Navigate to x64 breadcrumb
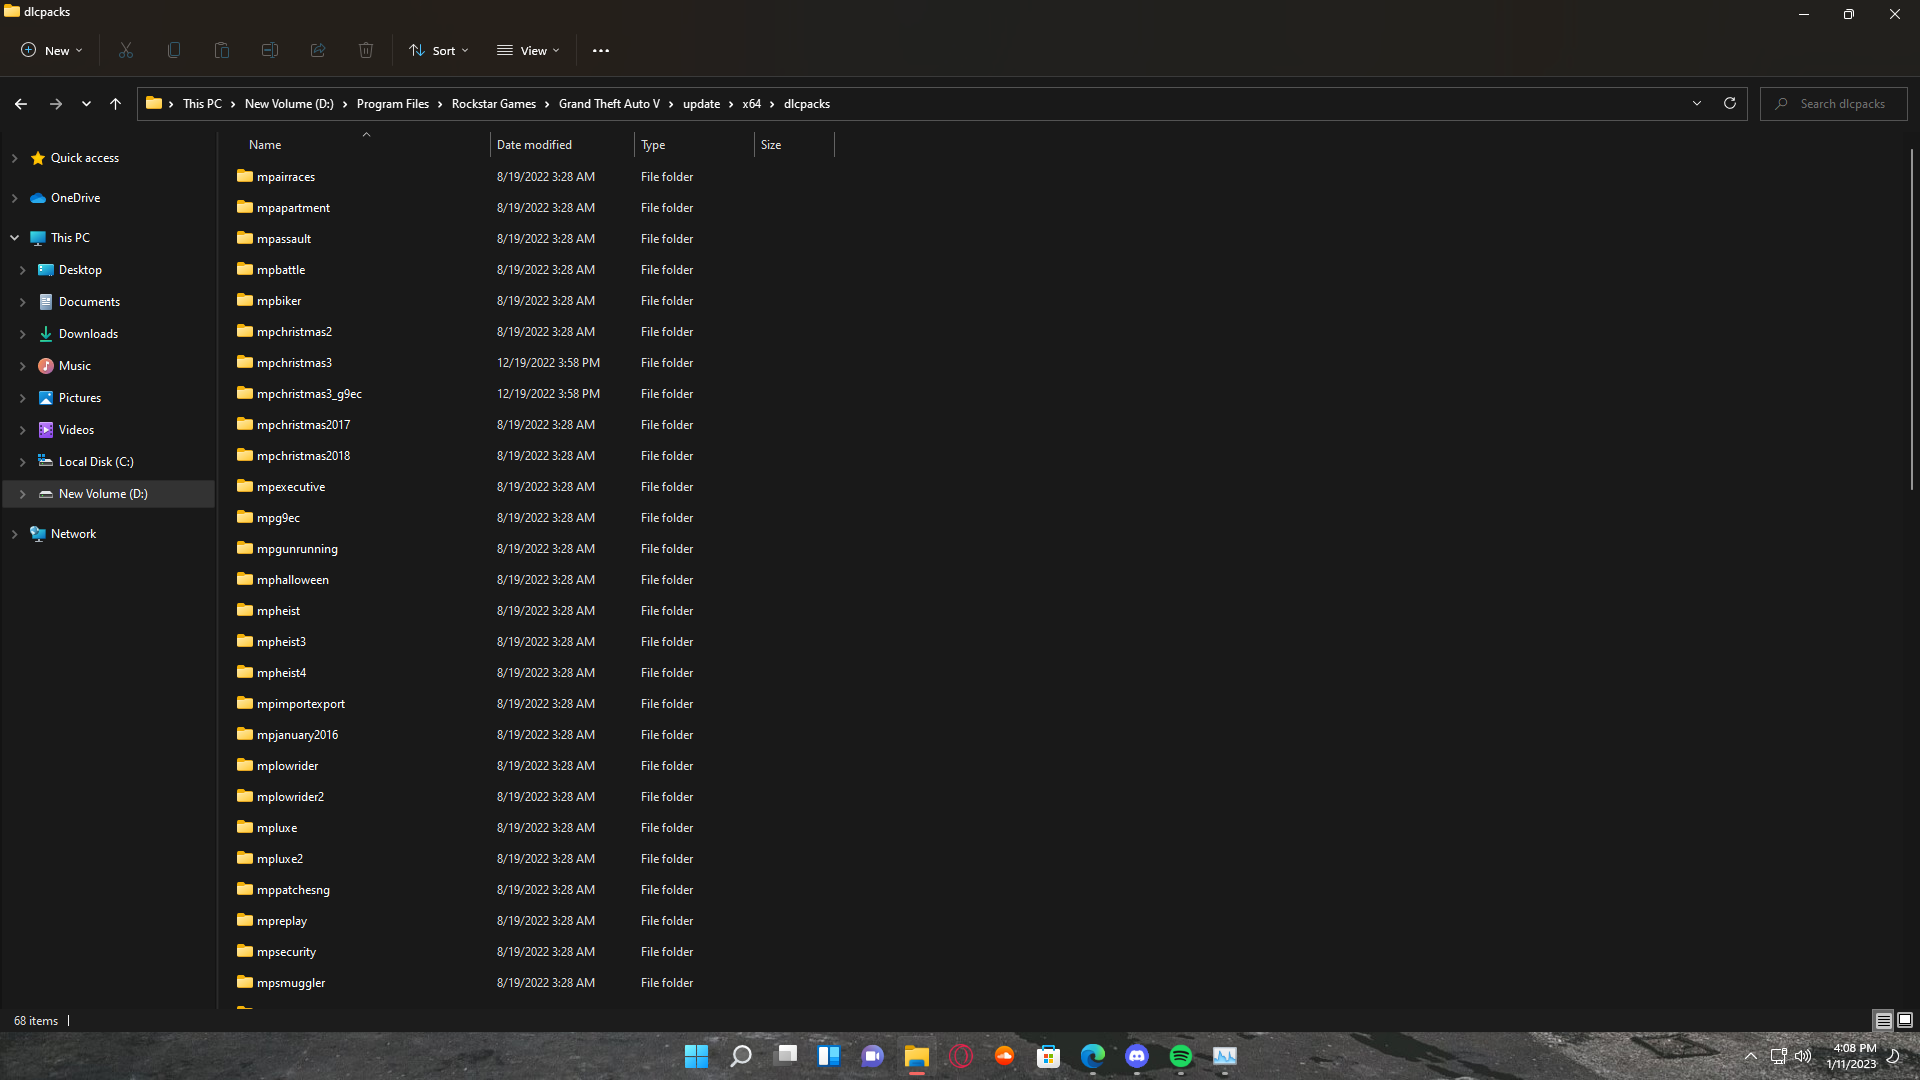This screenshot has width=1920, height=1080. 752,104
